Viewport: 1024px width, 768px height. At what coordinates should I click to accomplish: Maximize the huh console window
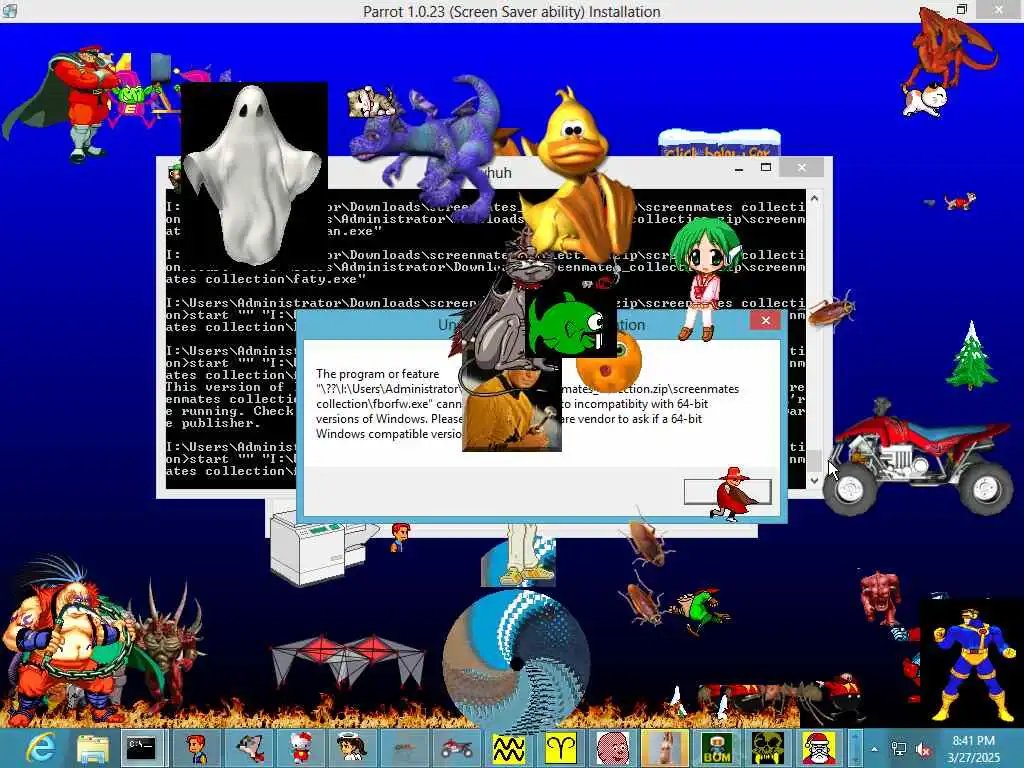pyautogui.click(x=766, y=168)
